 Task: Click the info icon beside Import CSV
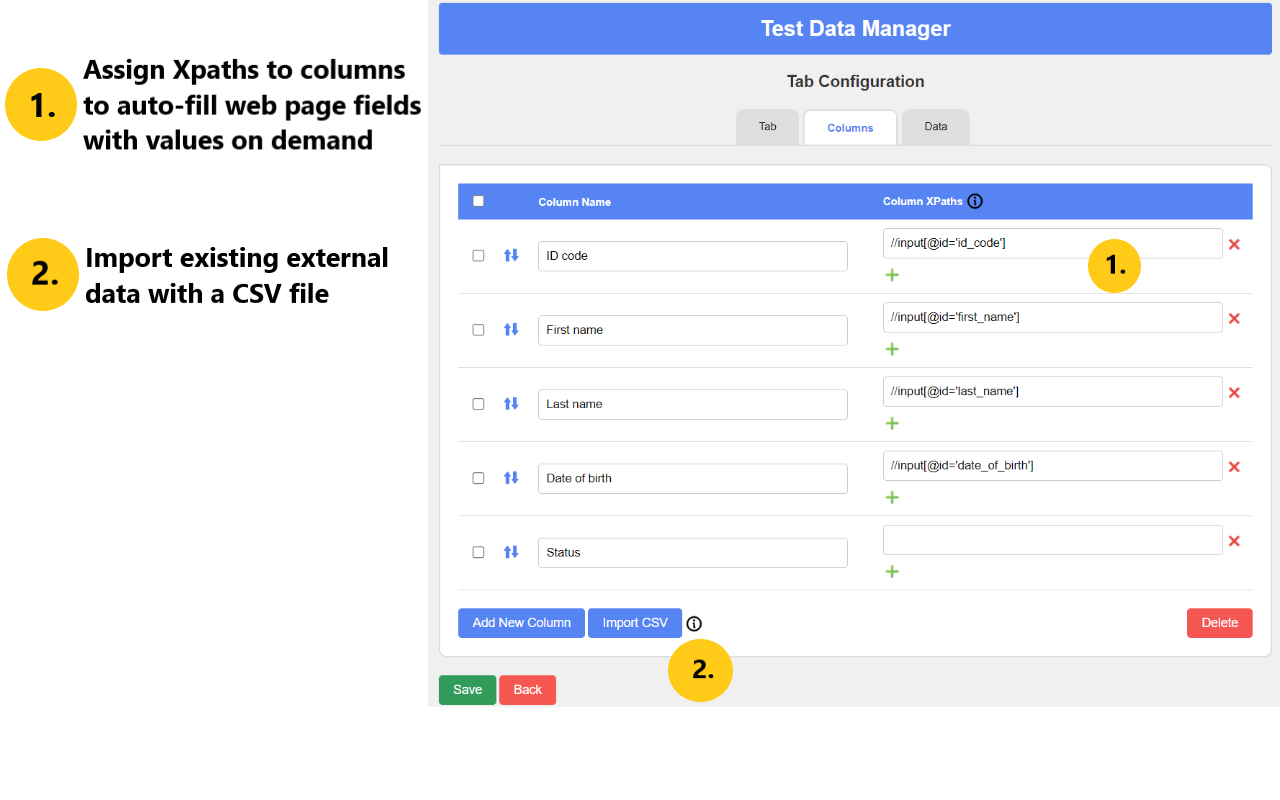[x=694, y=623]
